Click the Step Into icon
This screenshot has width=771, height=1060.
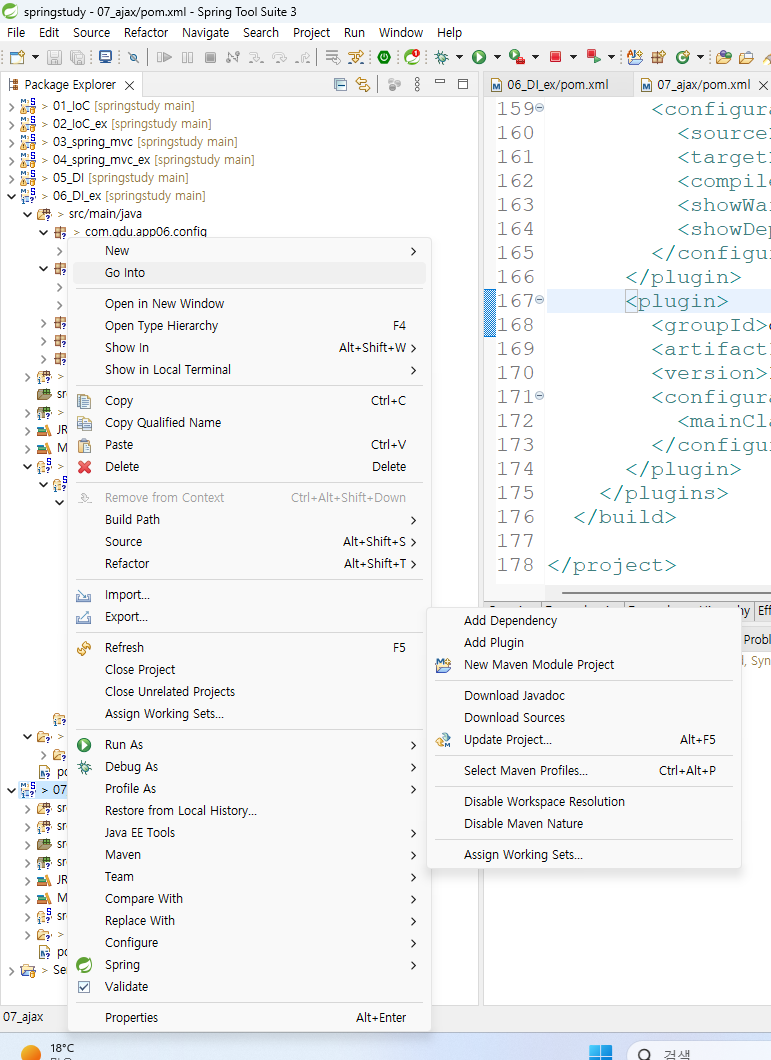tap(256, 57)
